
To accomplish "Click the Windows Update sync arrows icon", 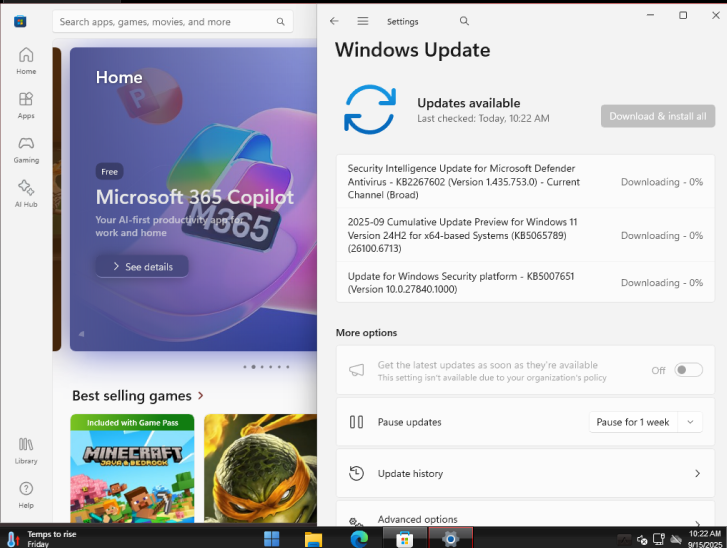I will pyautogui.click(x=370, y=109).
